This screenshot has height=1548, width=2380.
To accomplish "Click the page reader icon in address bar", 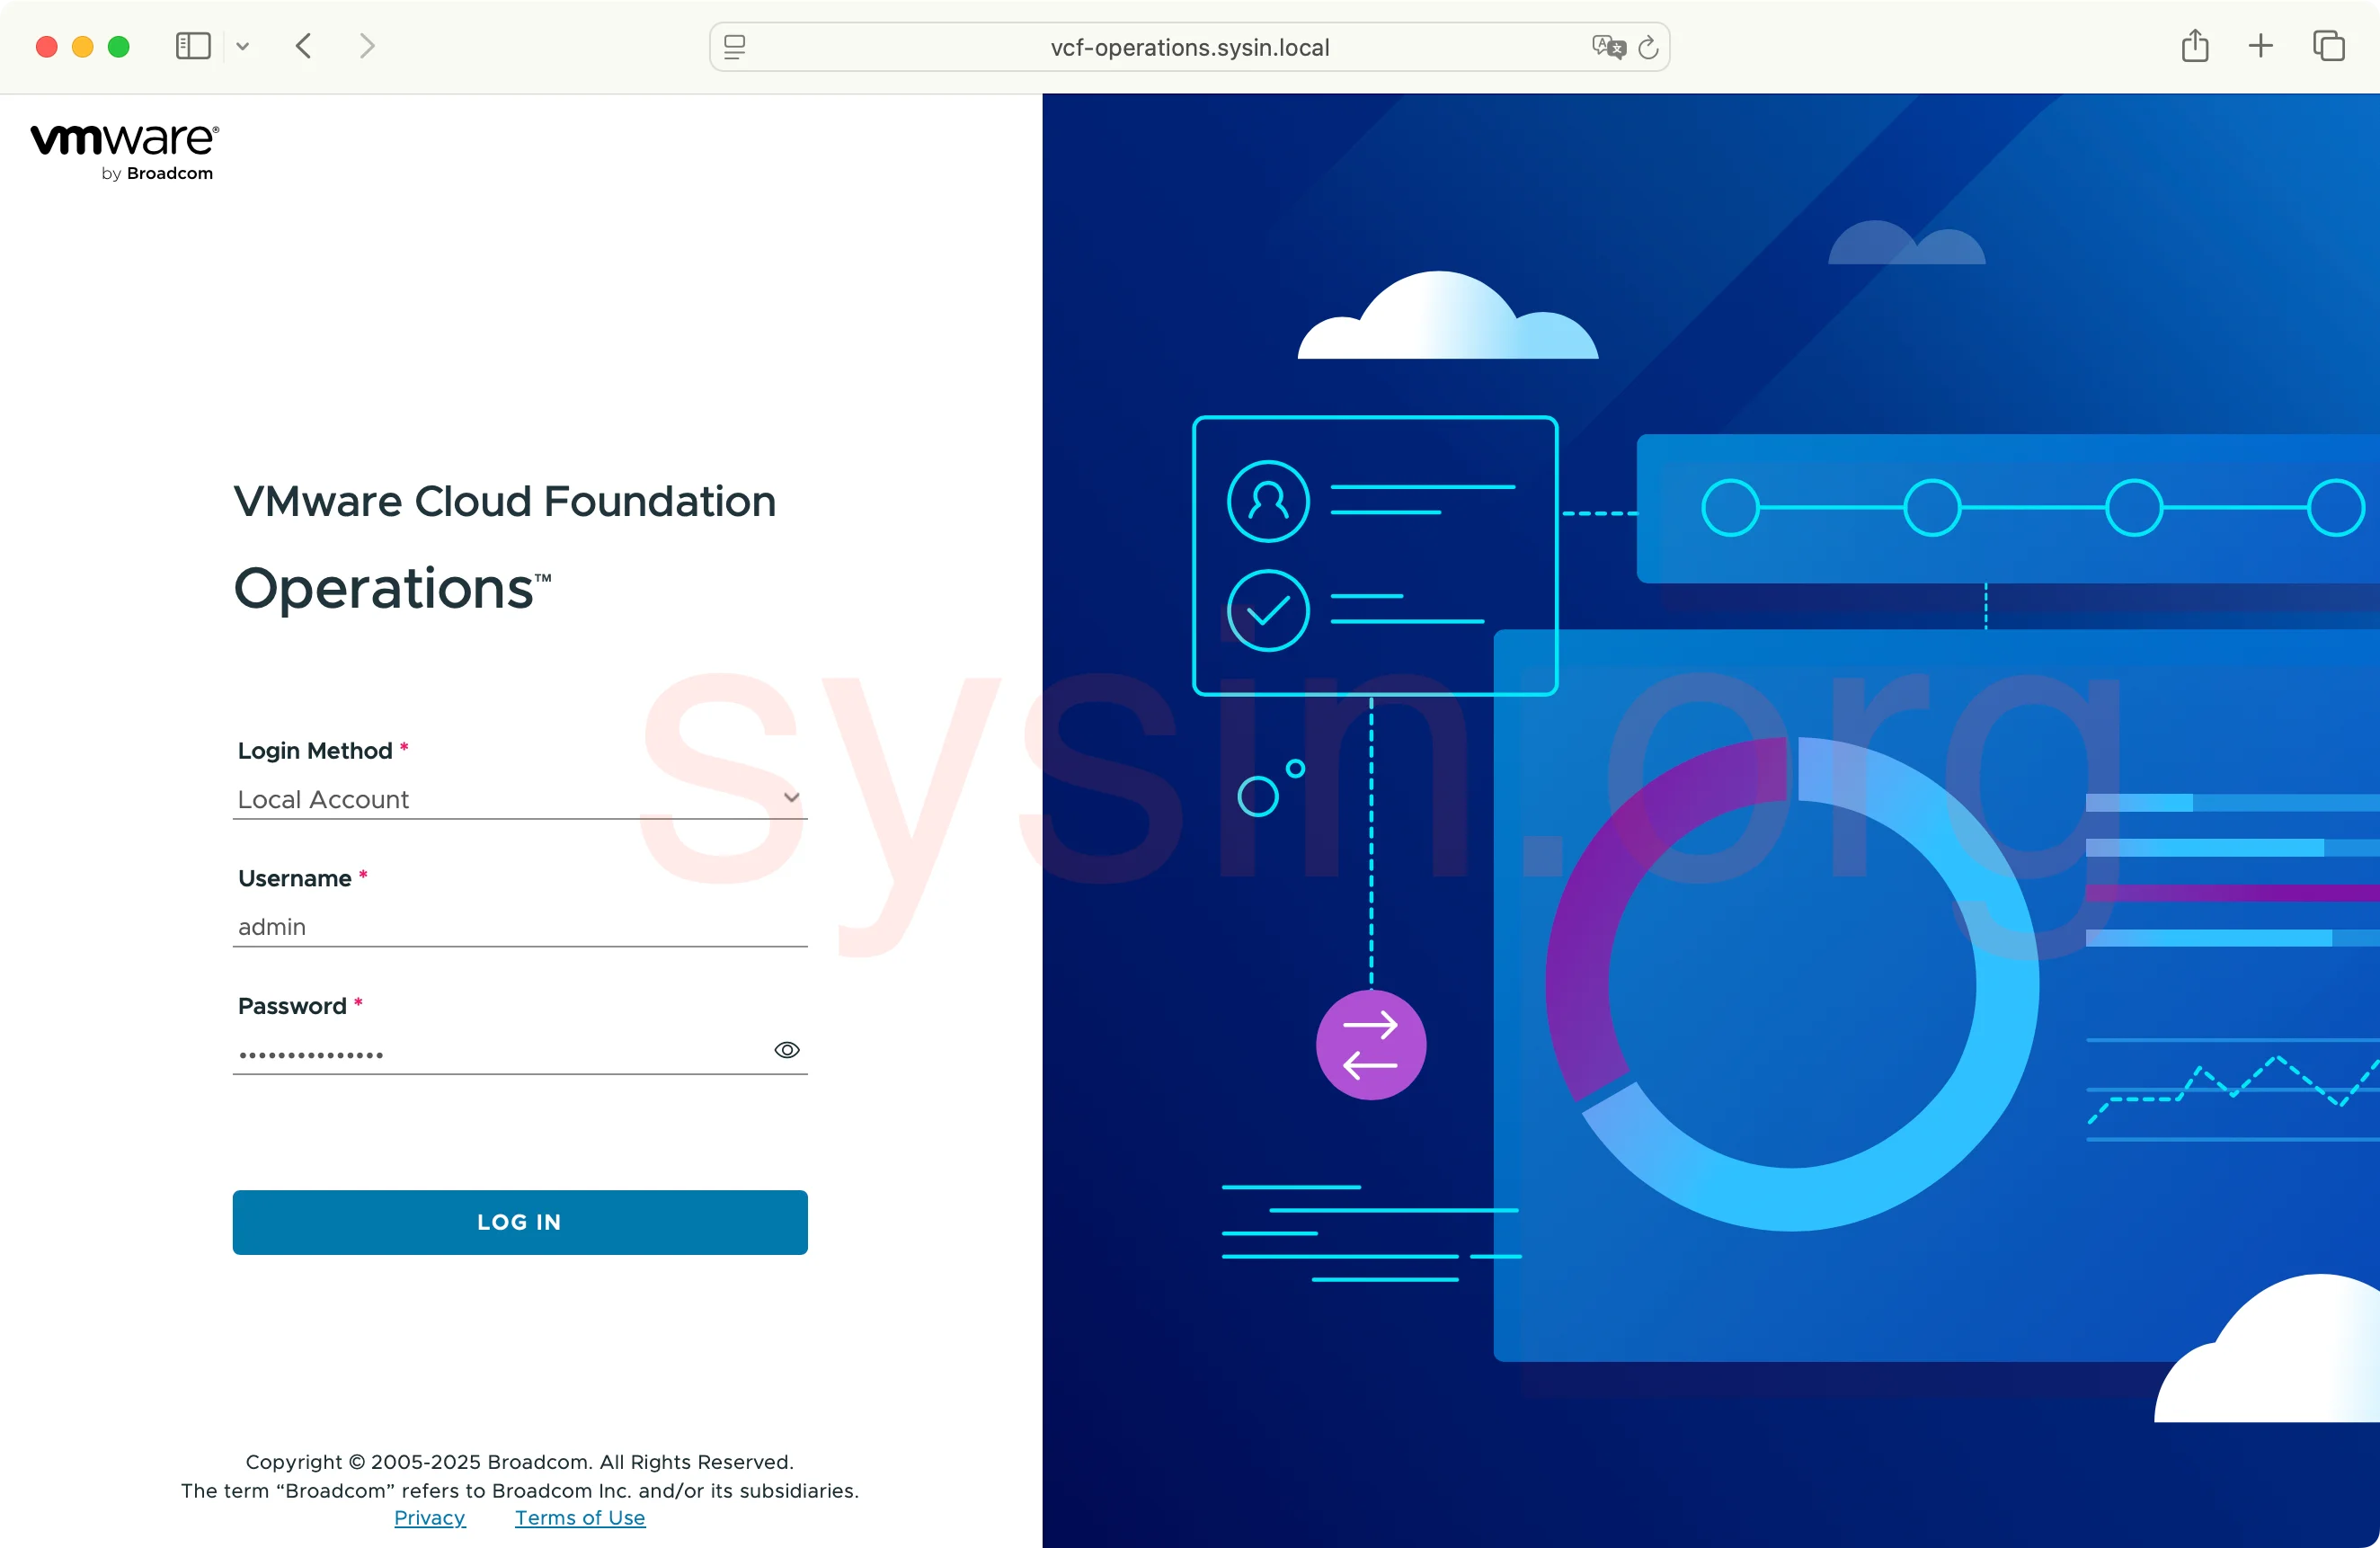I will (x=735, y=47).
